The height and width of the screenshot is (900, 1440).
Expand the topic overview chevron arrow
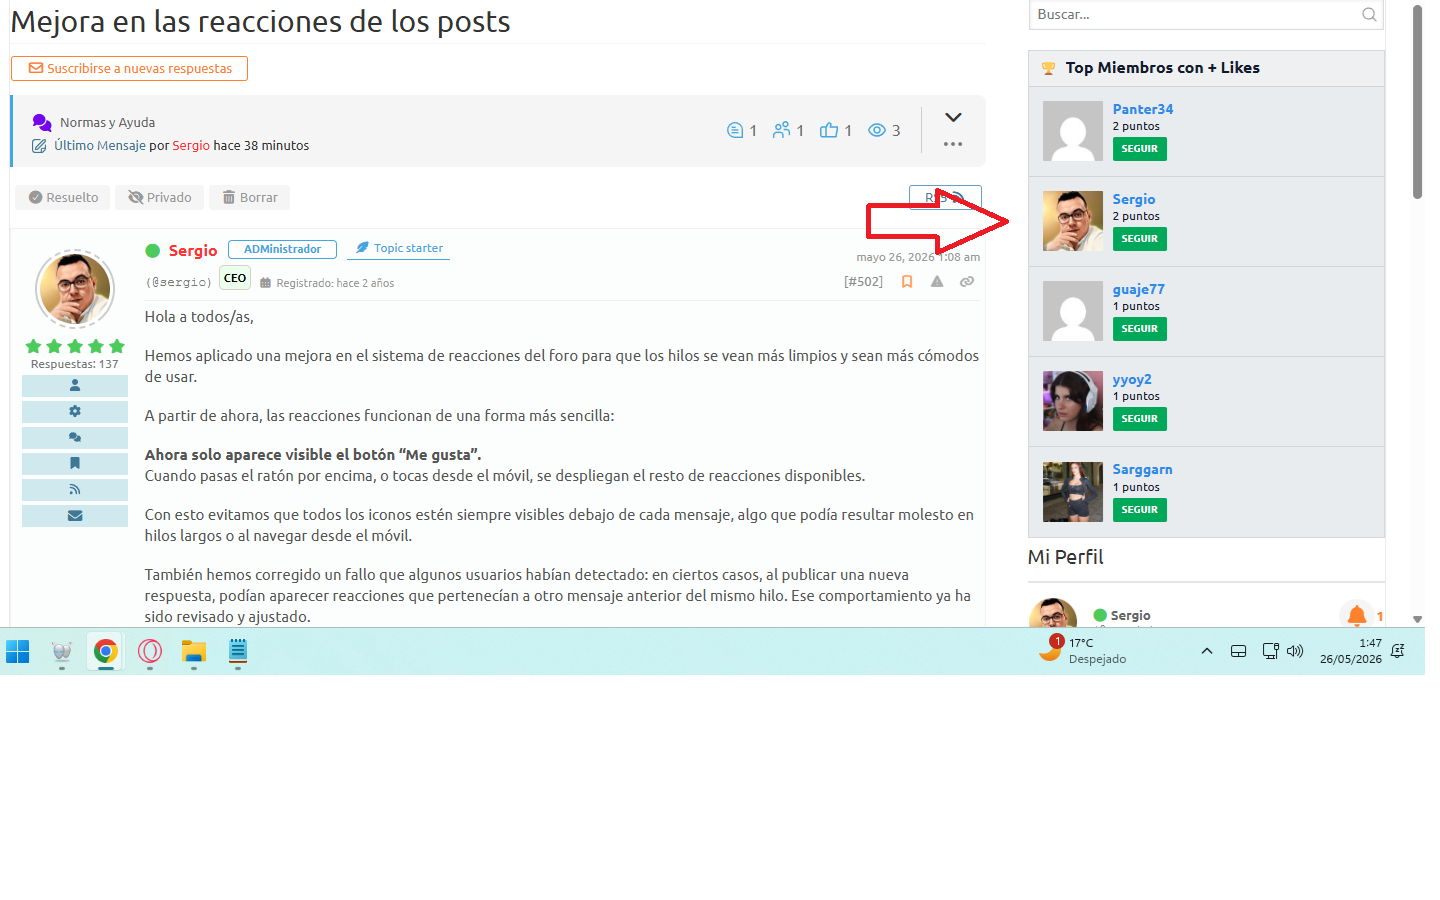[x=953, y=117]
